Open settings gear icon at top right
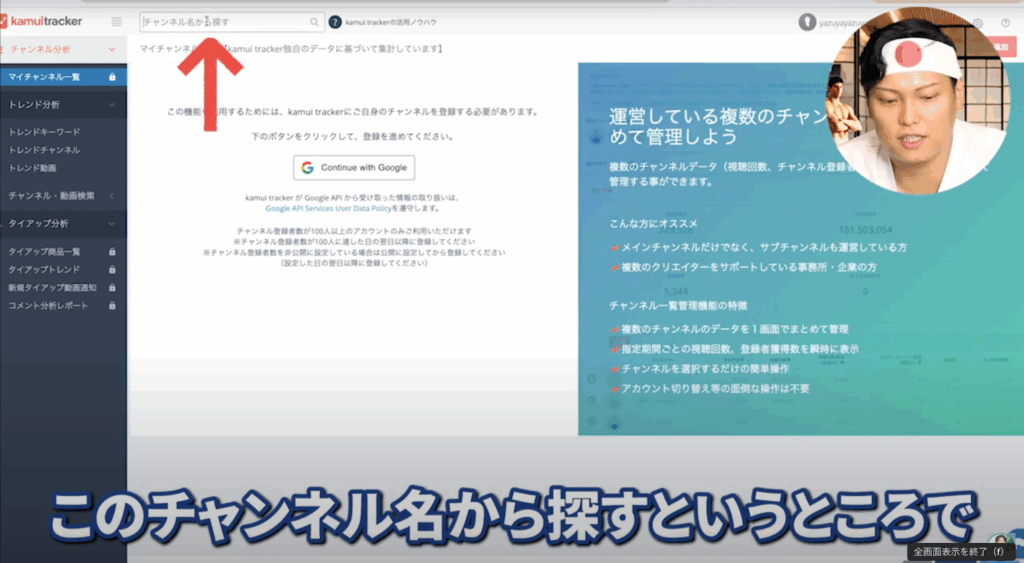 click(x=978, y=22)
